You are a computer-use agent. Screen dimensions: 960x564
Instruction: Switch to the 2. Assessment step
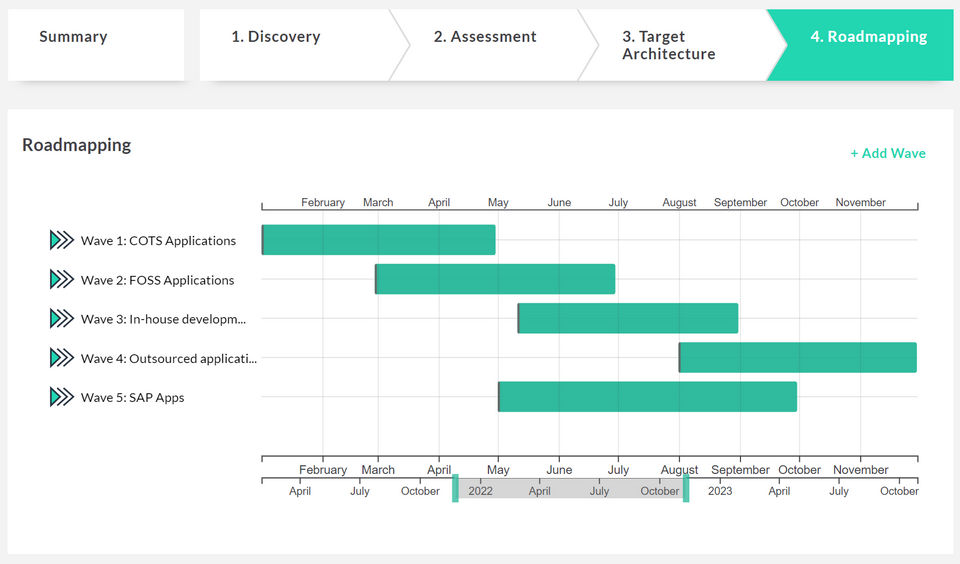[485, 37]
